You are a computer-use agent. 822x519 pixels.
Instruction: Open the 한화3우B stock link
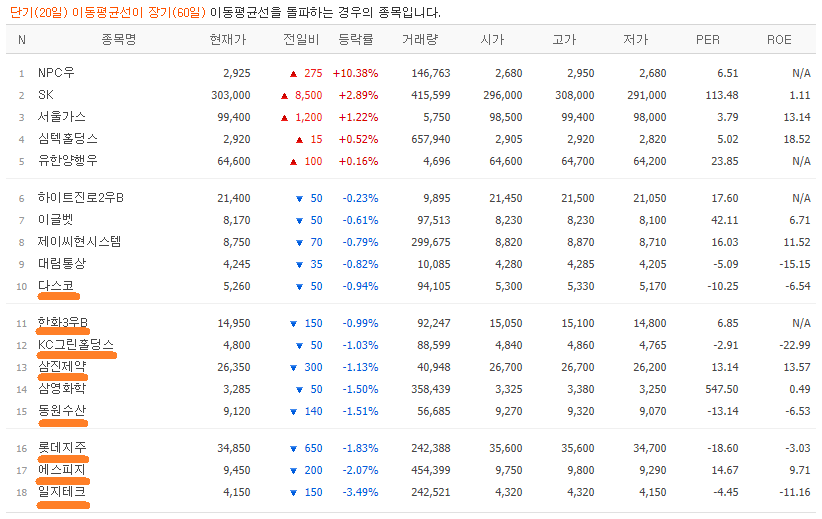point(63,323)
